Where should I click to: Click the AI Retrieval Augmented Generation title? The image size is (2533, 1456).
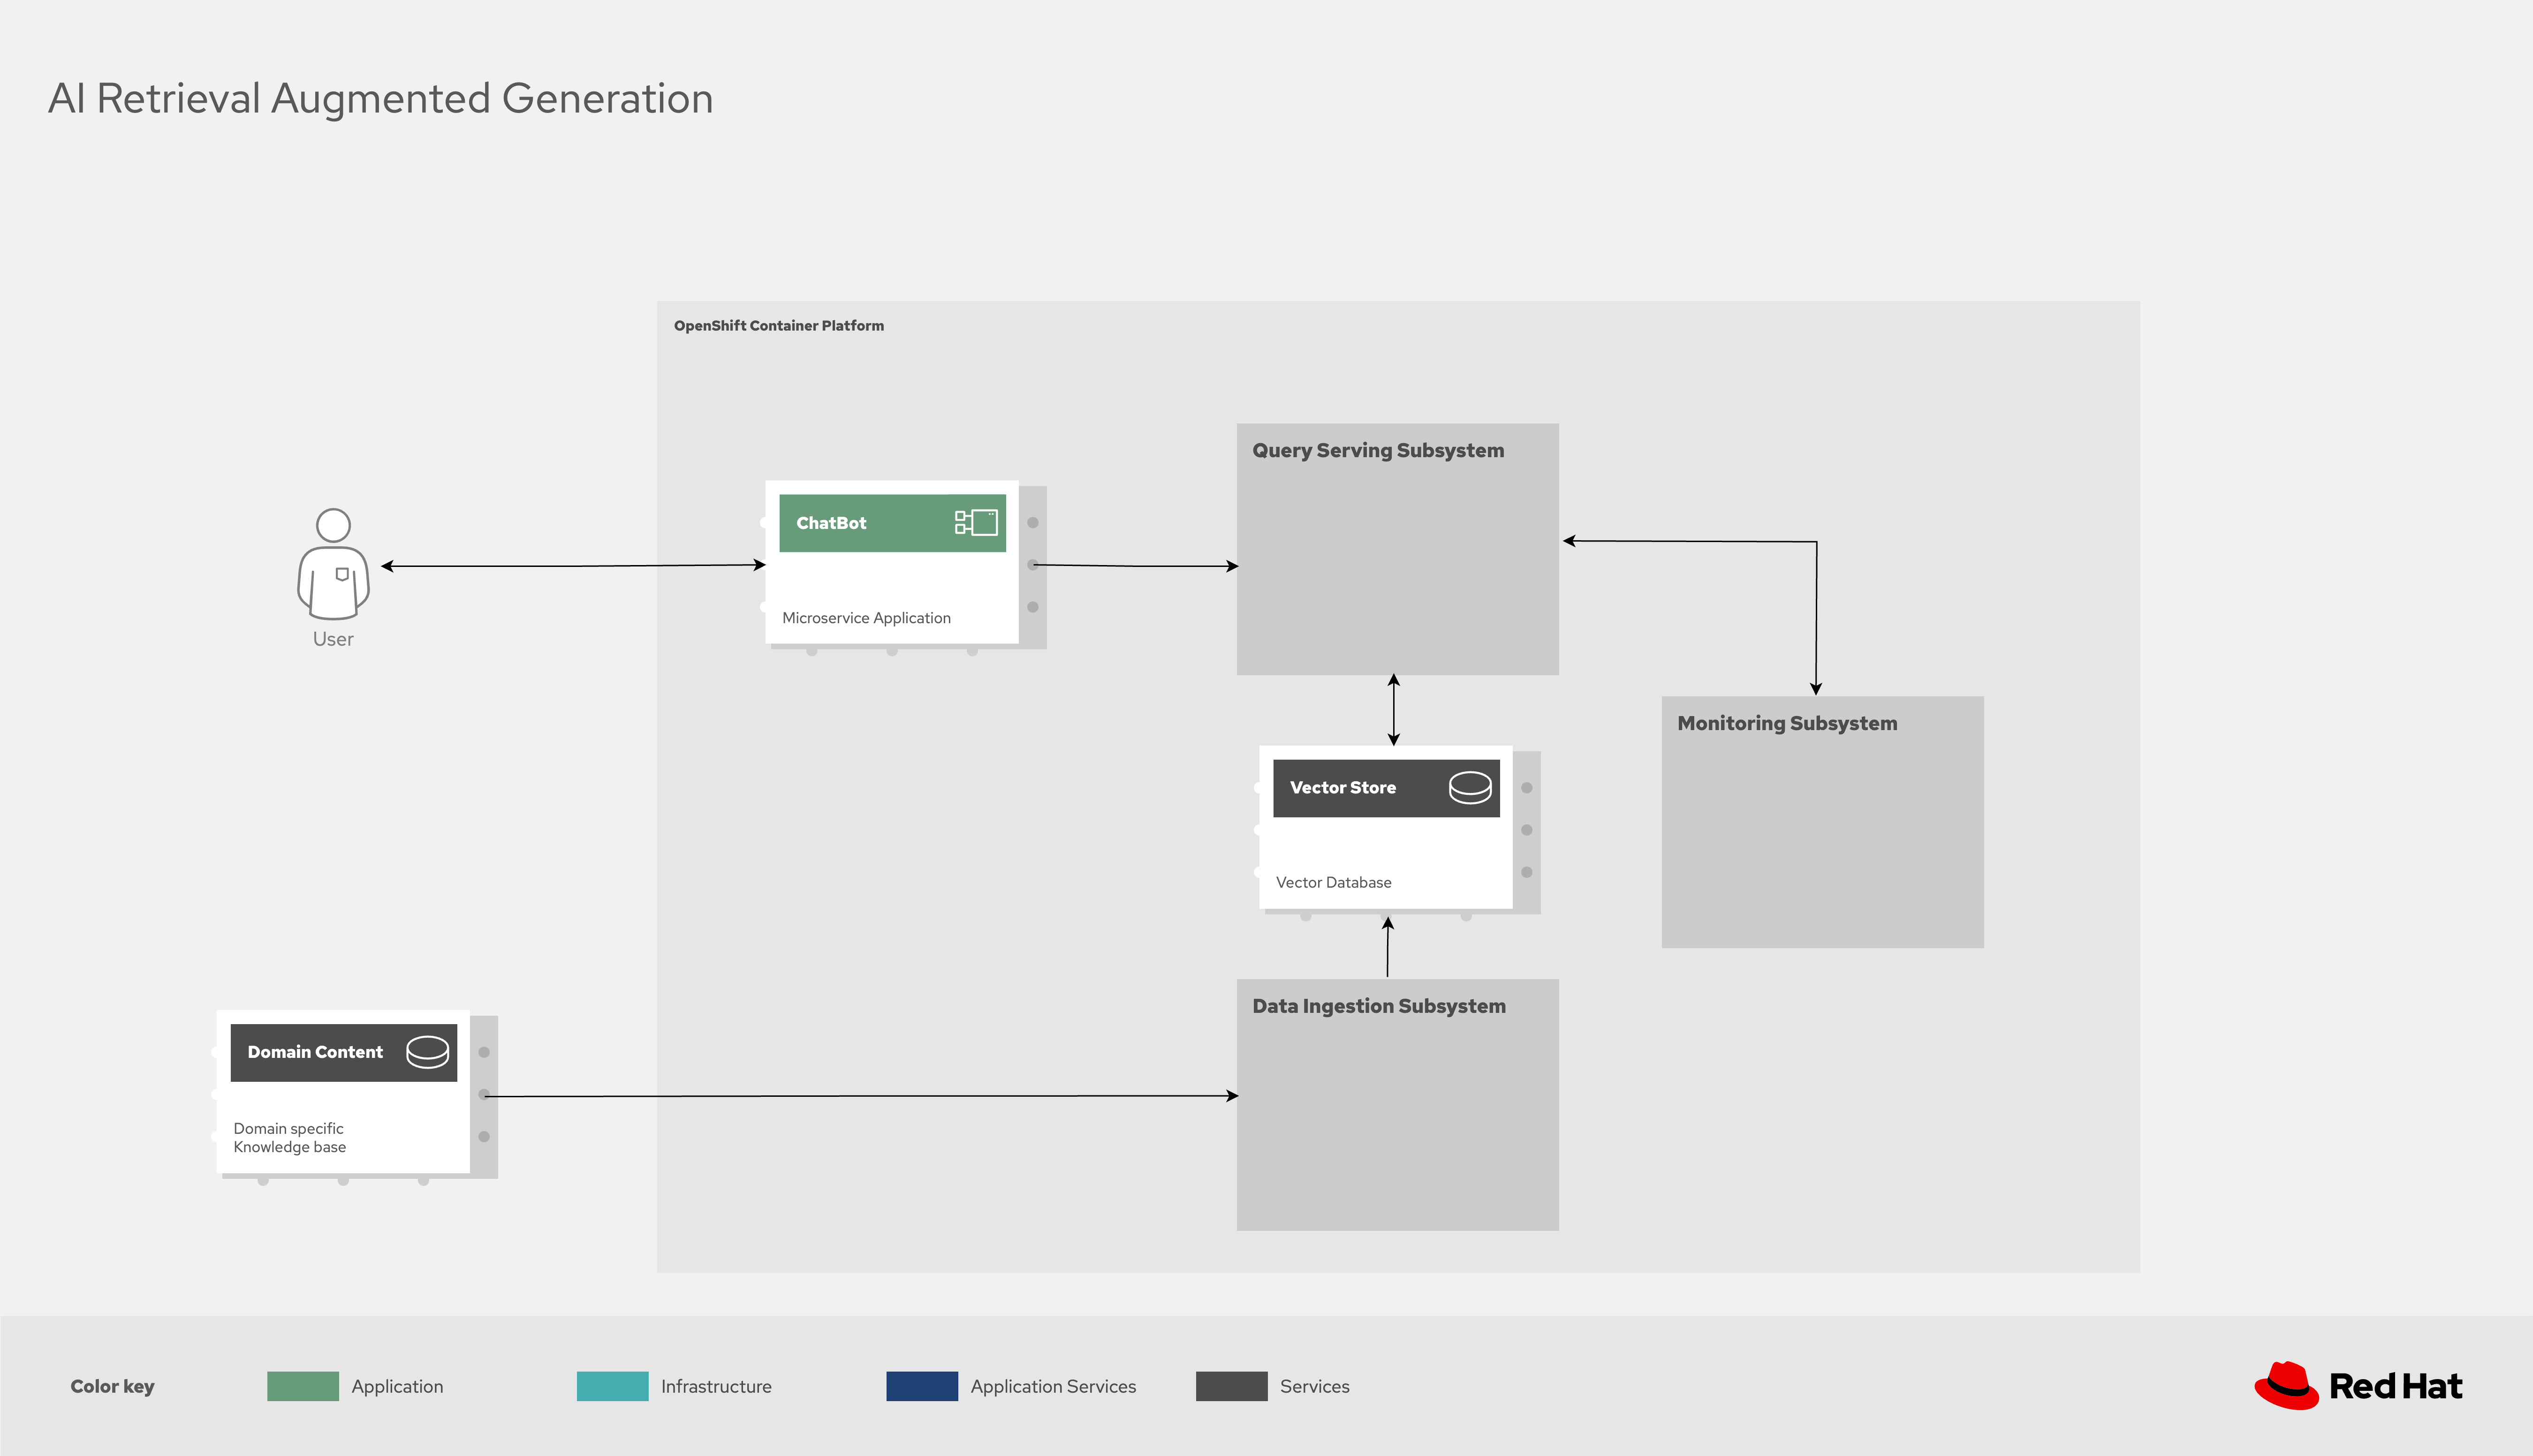click(380, 99)
